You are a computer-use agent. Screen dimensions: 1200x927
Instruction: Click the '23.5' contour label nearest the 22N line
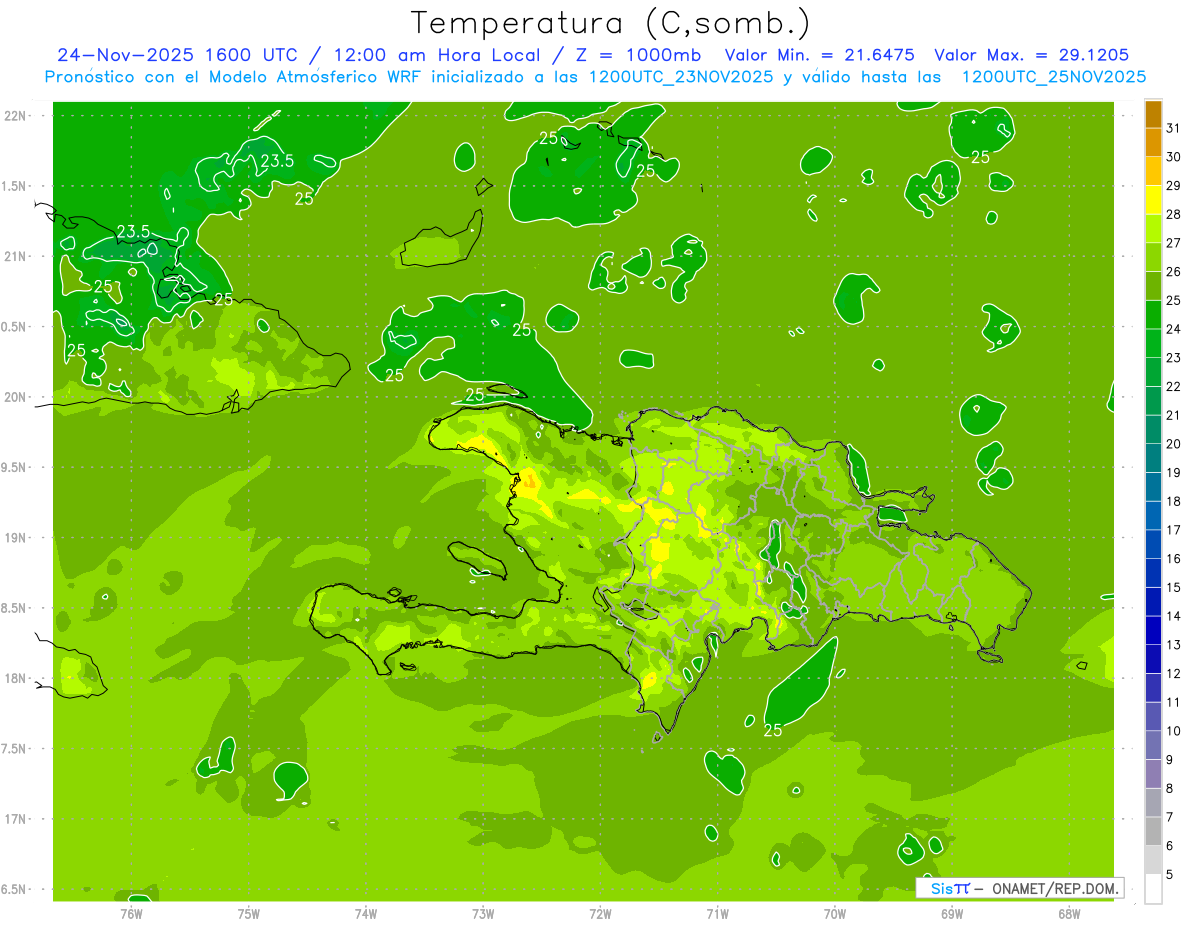coord(277,161)
